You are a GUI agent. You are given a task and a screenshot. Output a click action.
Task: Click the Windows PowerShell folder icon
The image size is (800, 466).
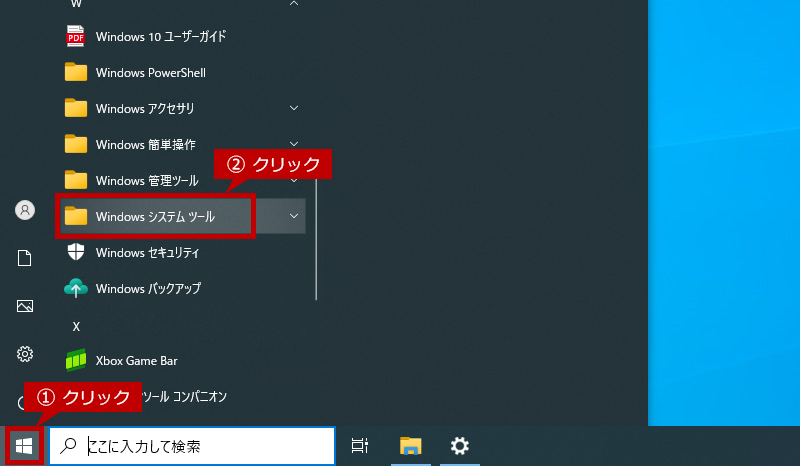click(x=76, y=72)
